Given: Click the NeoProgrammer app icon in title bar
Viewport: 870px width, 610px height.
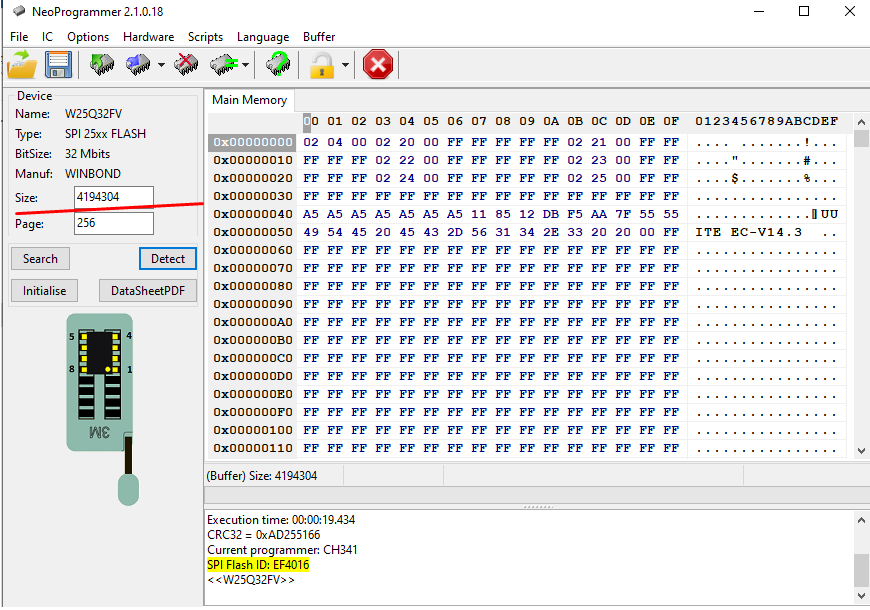Looking at the screenshot, I should click(x=19, y=11).
